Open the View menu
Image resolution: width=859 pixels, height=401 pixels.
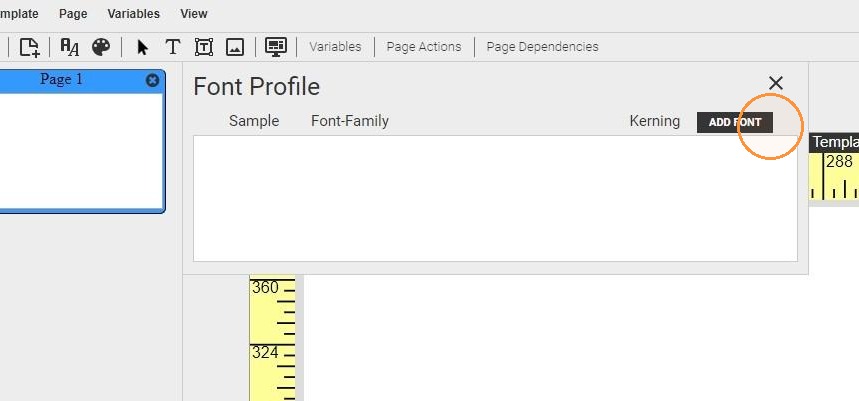pyautogui.click(x=194, y=14)
